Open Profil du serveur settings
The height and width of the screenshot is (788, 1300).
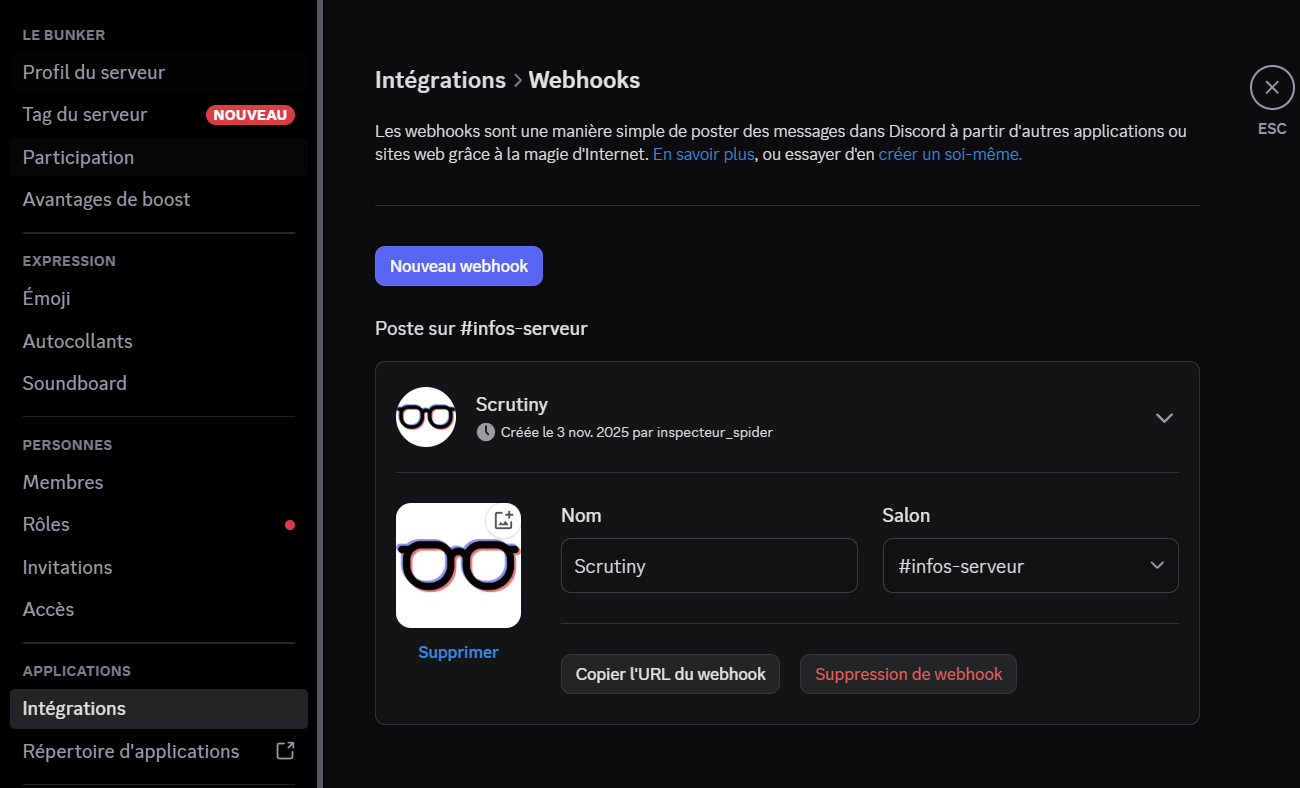(x=94, y=72)
